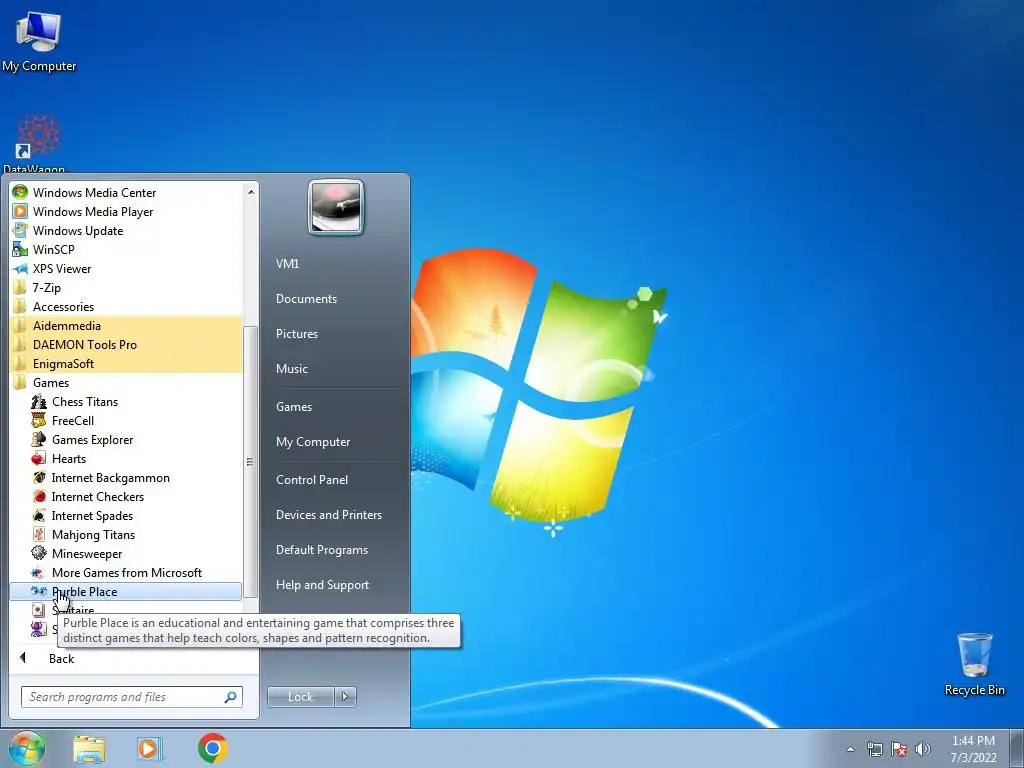This screenshot has width=1024, height=768.
Task: Open Windows Update icon
Action: click(20, 230)
